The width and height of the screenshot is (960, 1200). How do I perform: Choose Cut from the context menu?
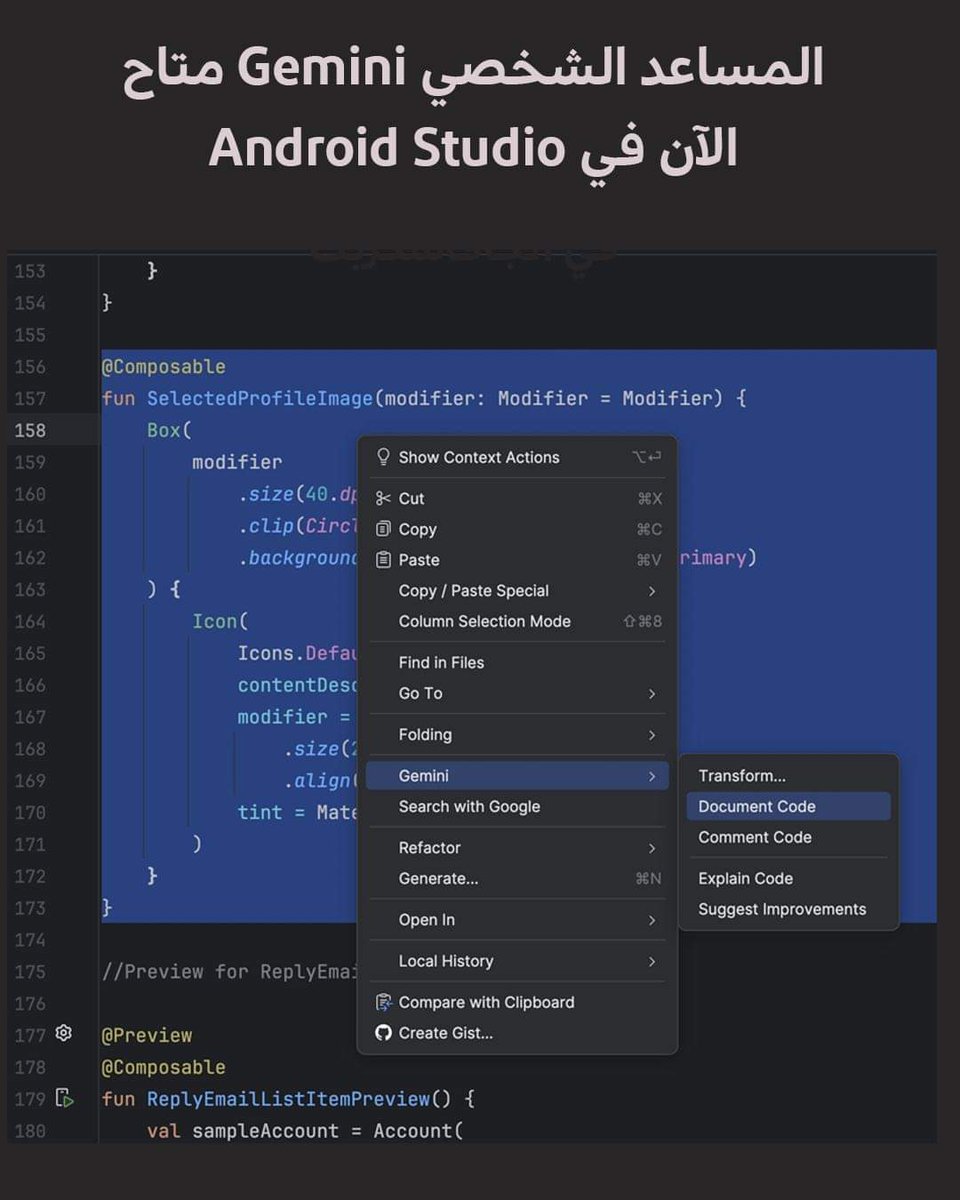[x=517, y=498]
